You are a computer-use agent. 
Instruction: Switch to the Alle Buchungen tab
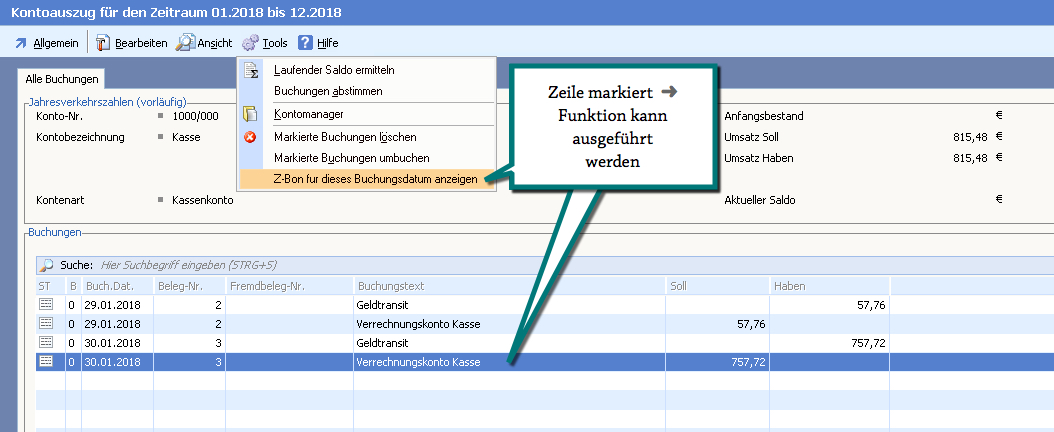click(62, 78)
